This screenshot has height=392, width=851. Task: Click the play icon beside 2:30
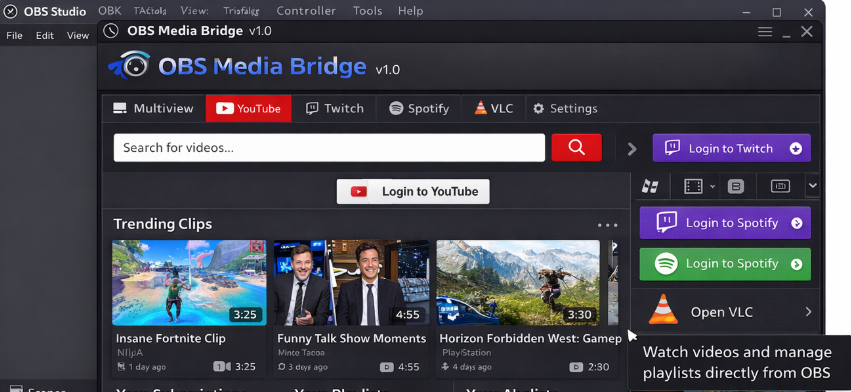pos(576,367)
